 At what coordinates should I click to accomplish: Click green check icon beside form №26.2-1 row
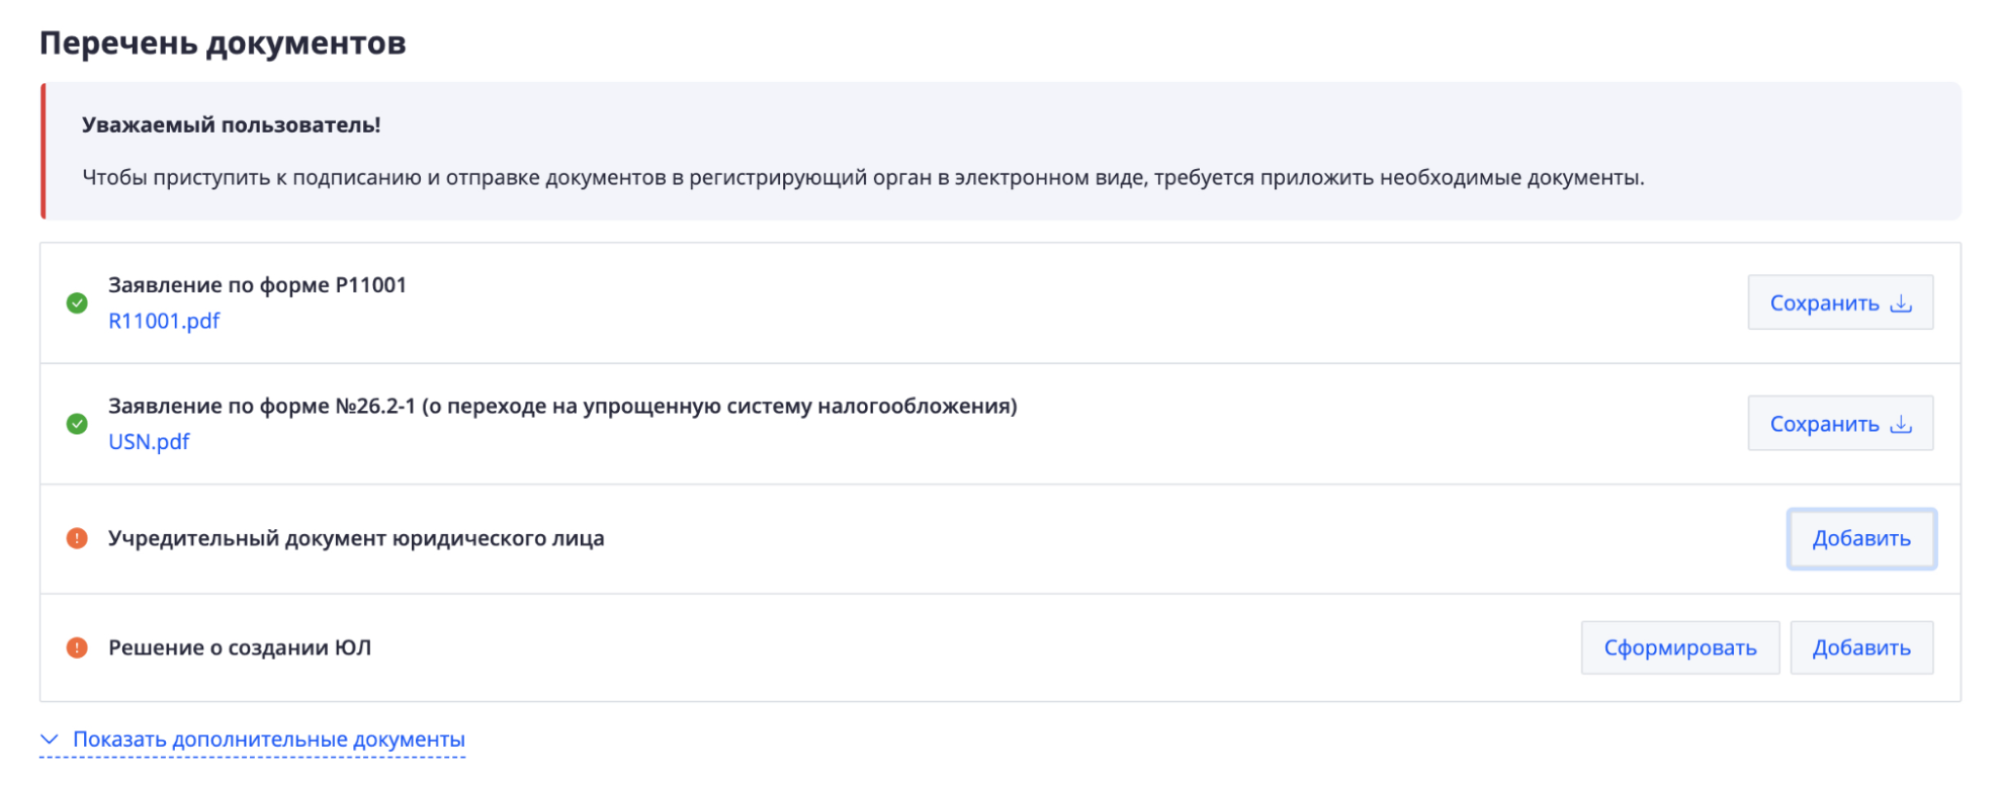tap(77, 424)
